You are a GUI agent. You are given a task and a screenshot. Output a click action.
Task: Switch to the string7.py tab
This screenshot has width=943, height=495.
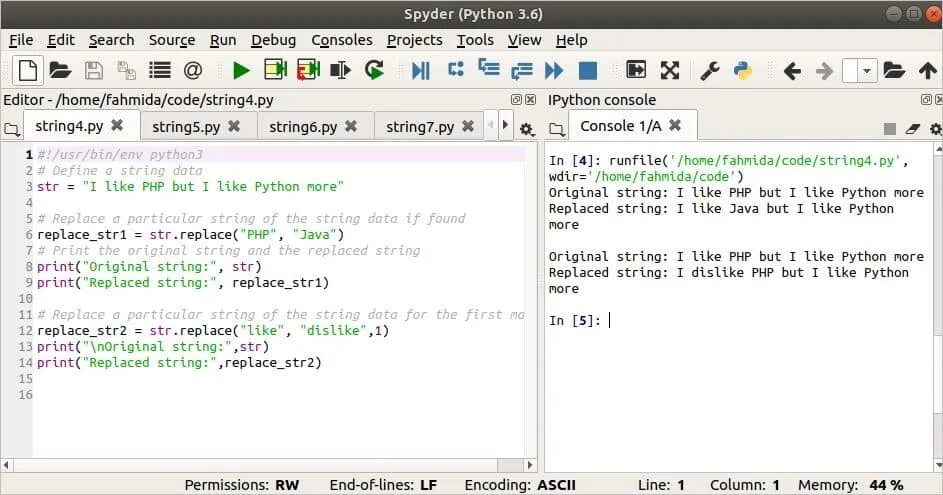(x=420, y=127)
